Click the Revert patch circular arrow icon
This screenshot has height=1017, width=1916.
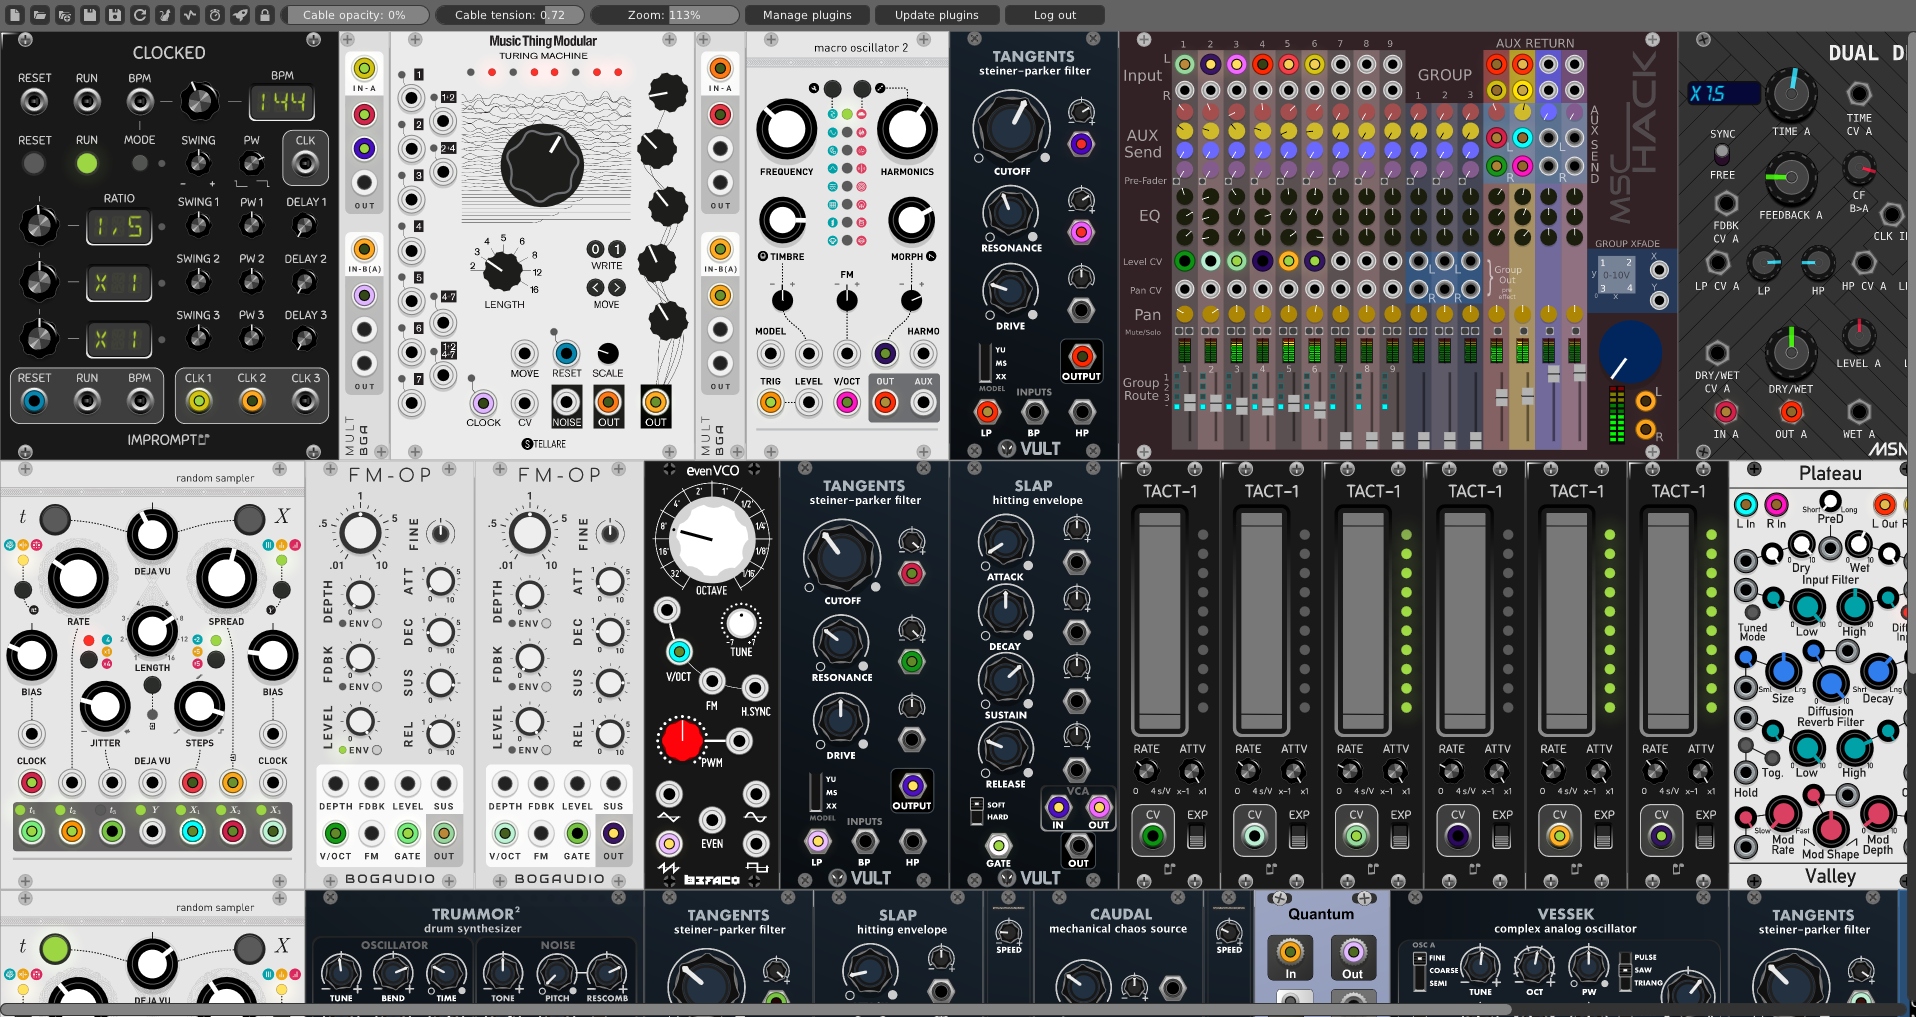coord(139,15)
